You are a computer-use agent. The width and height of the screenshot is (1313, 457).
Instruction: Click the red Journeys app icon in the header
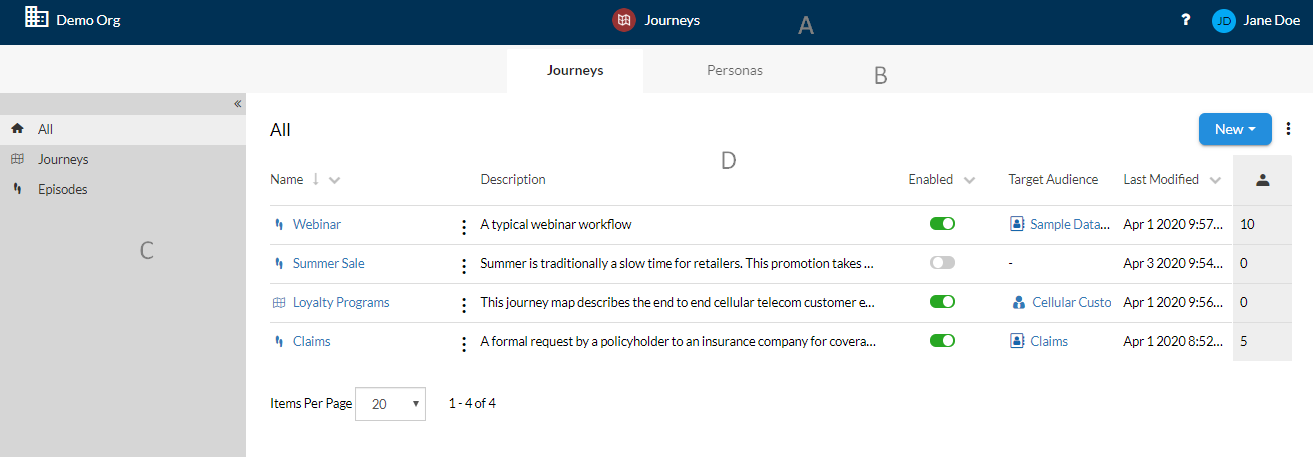tap(624, 20)
